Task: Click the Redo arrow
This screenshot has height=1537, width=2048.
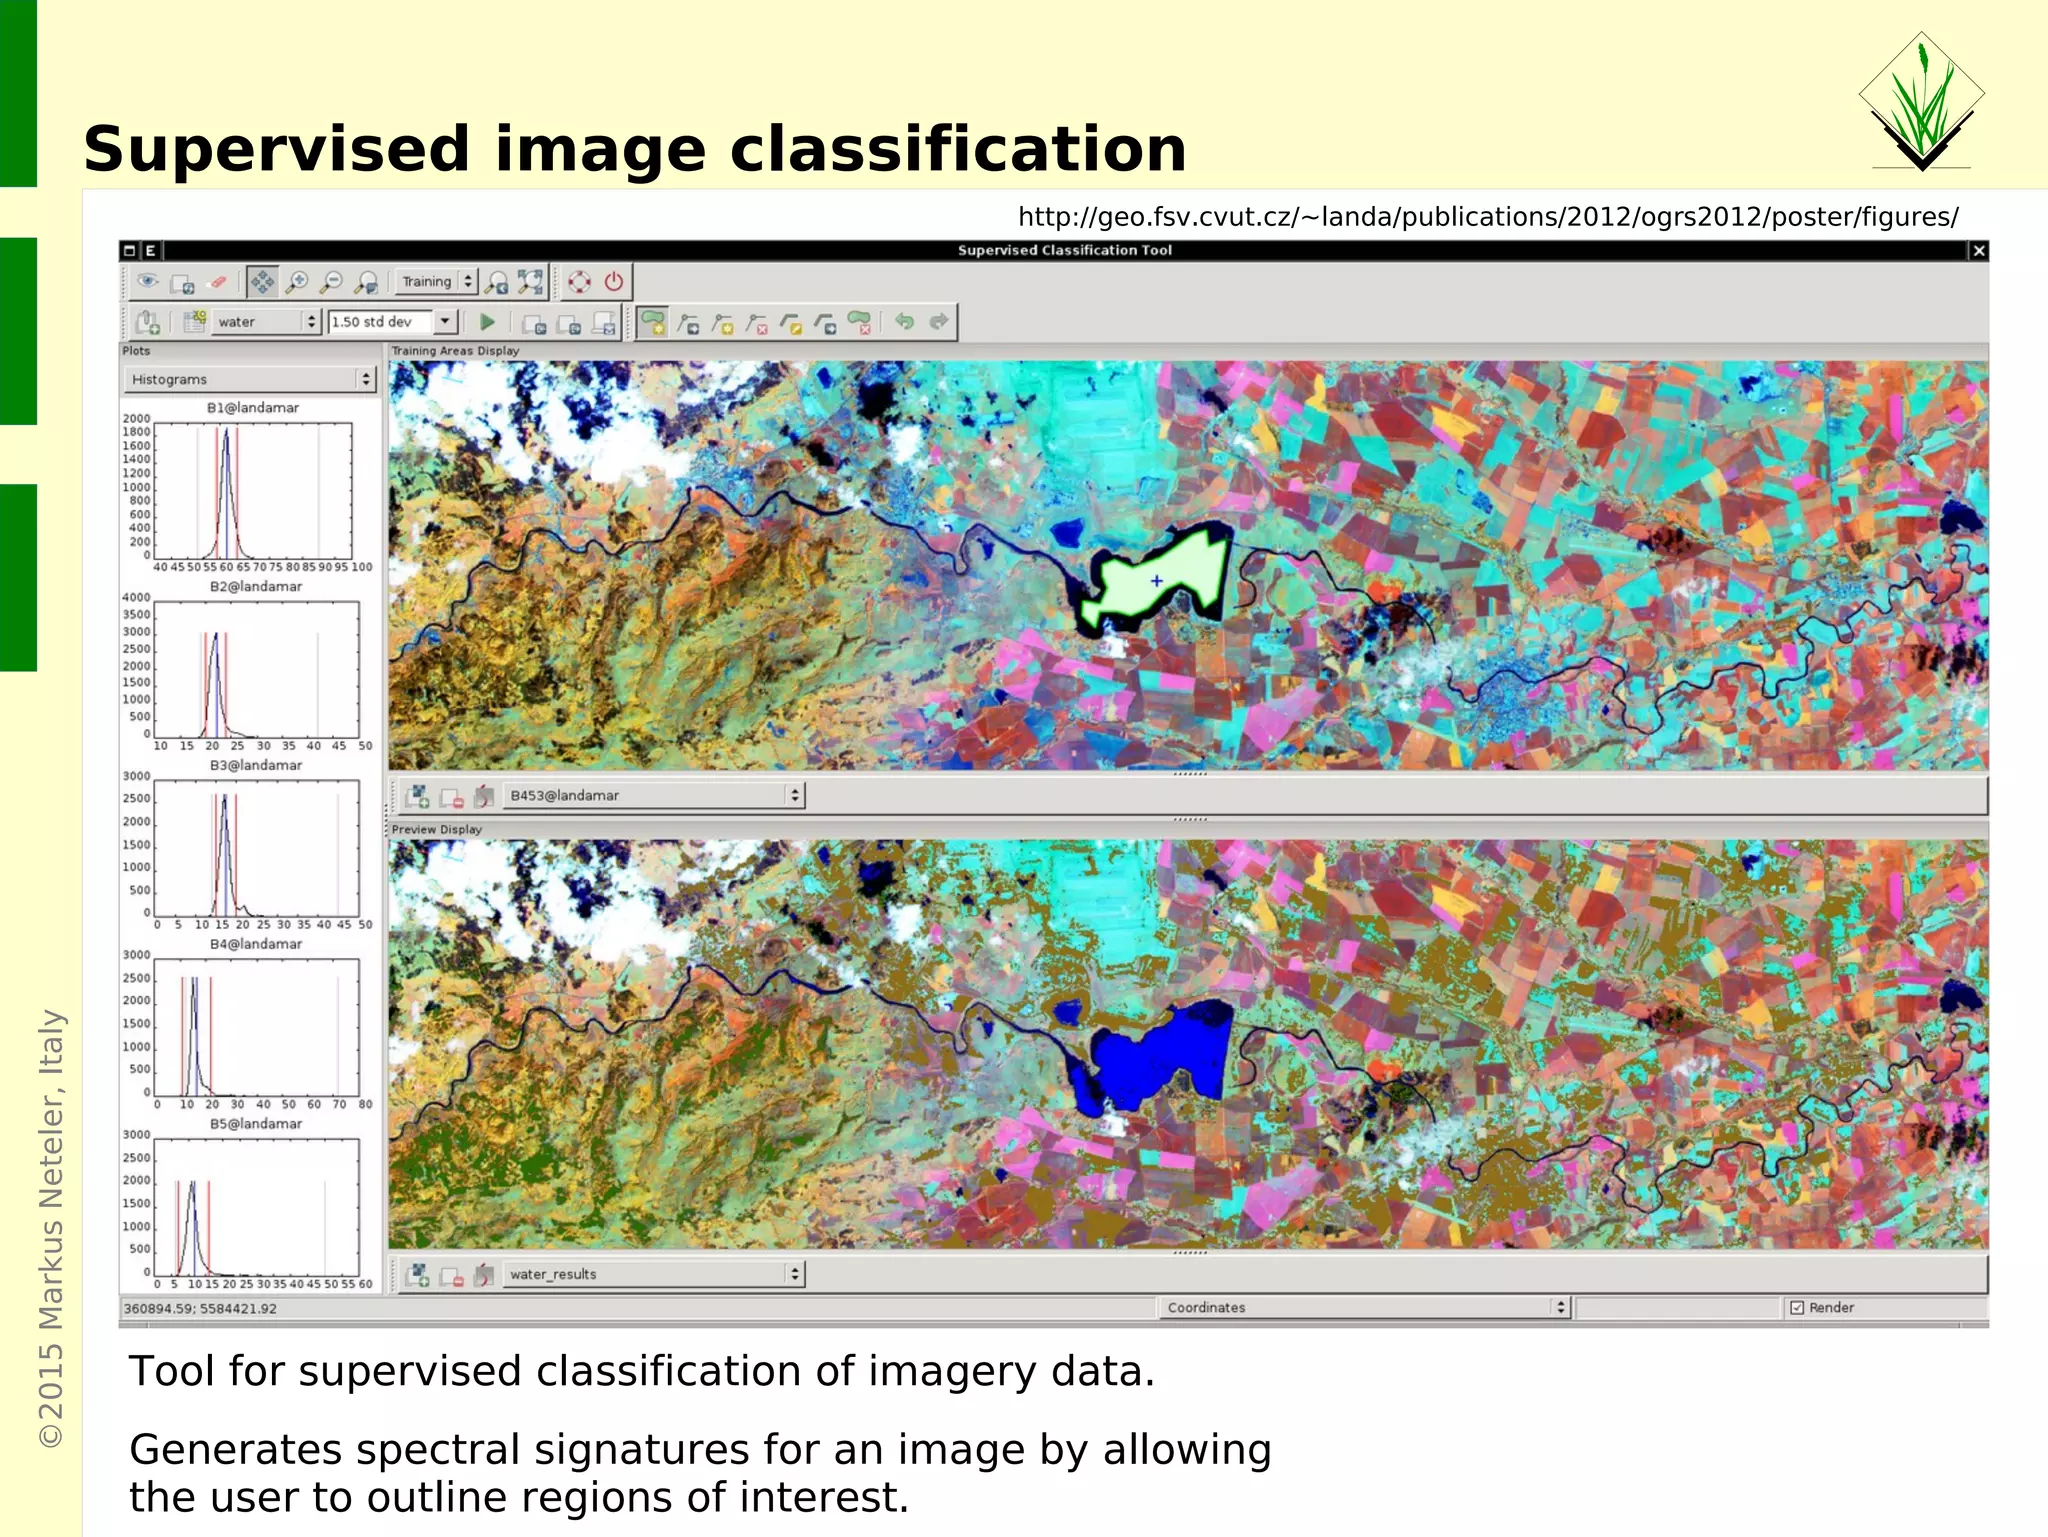Action: coord(938,321)
